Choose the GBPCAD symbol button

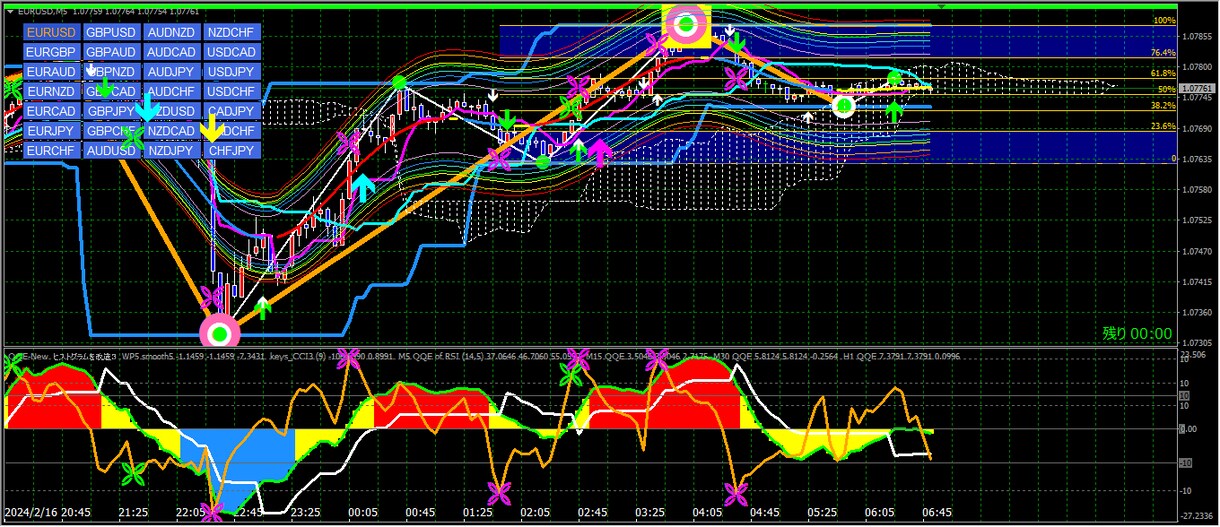point(111,92)
